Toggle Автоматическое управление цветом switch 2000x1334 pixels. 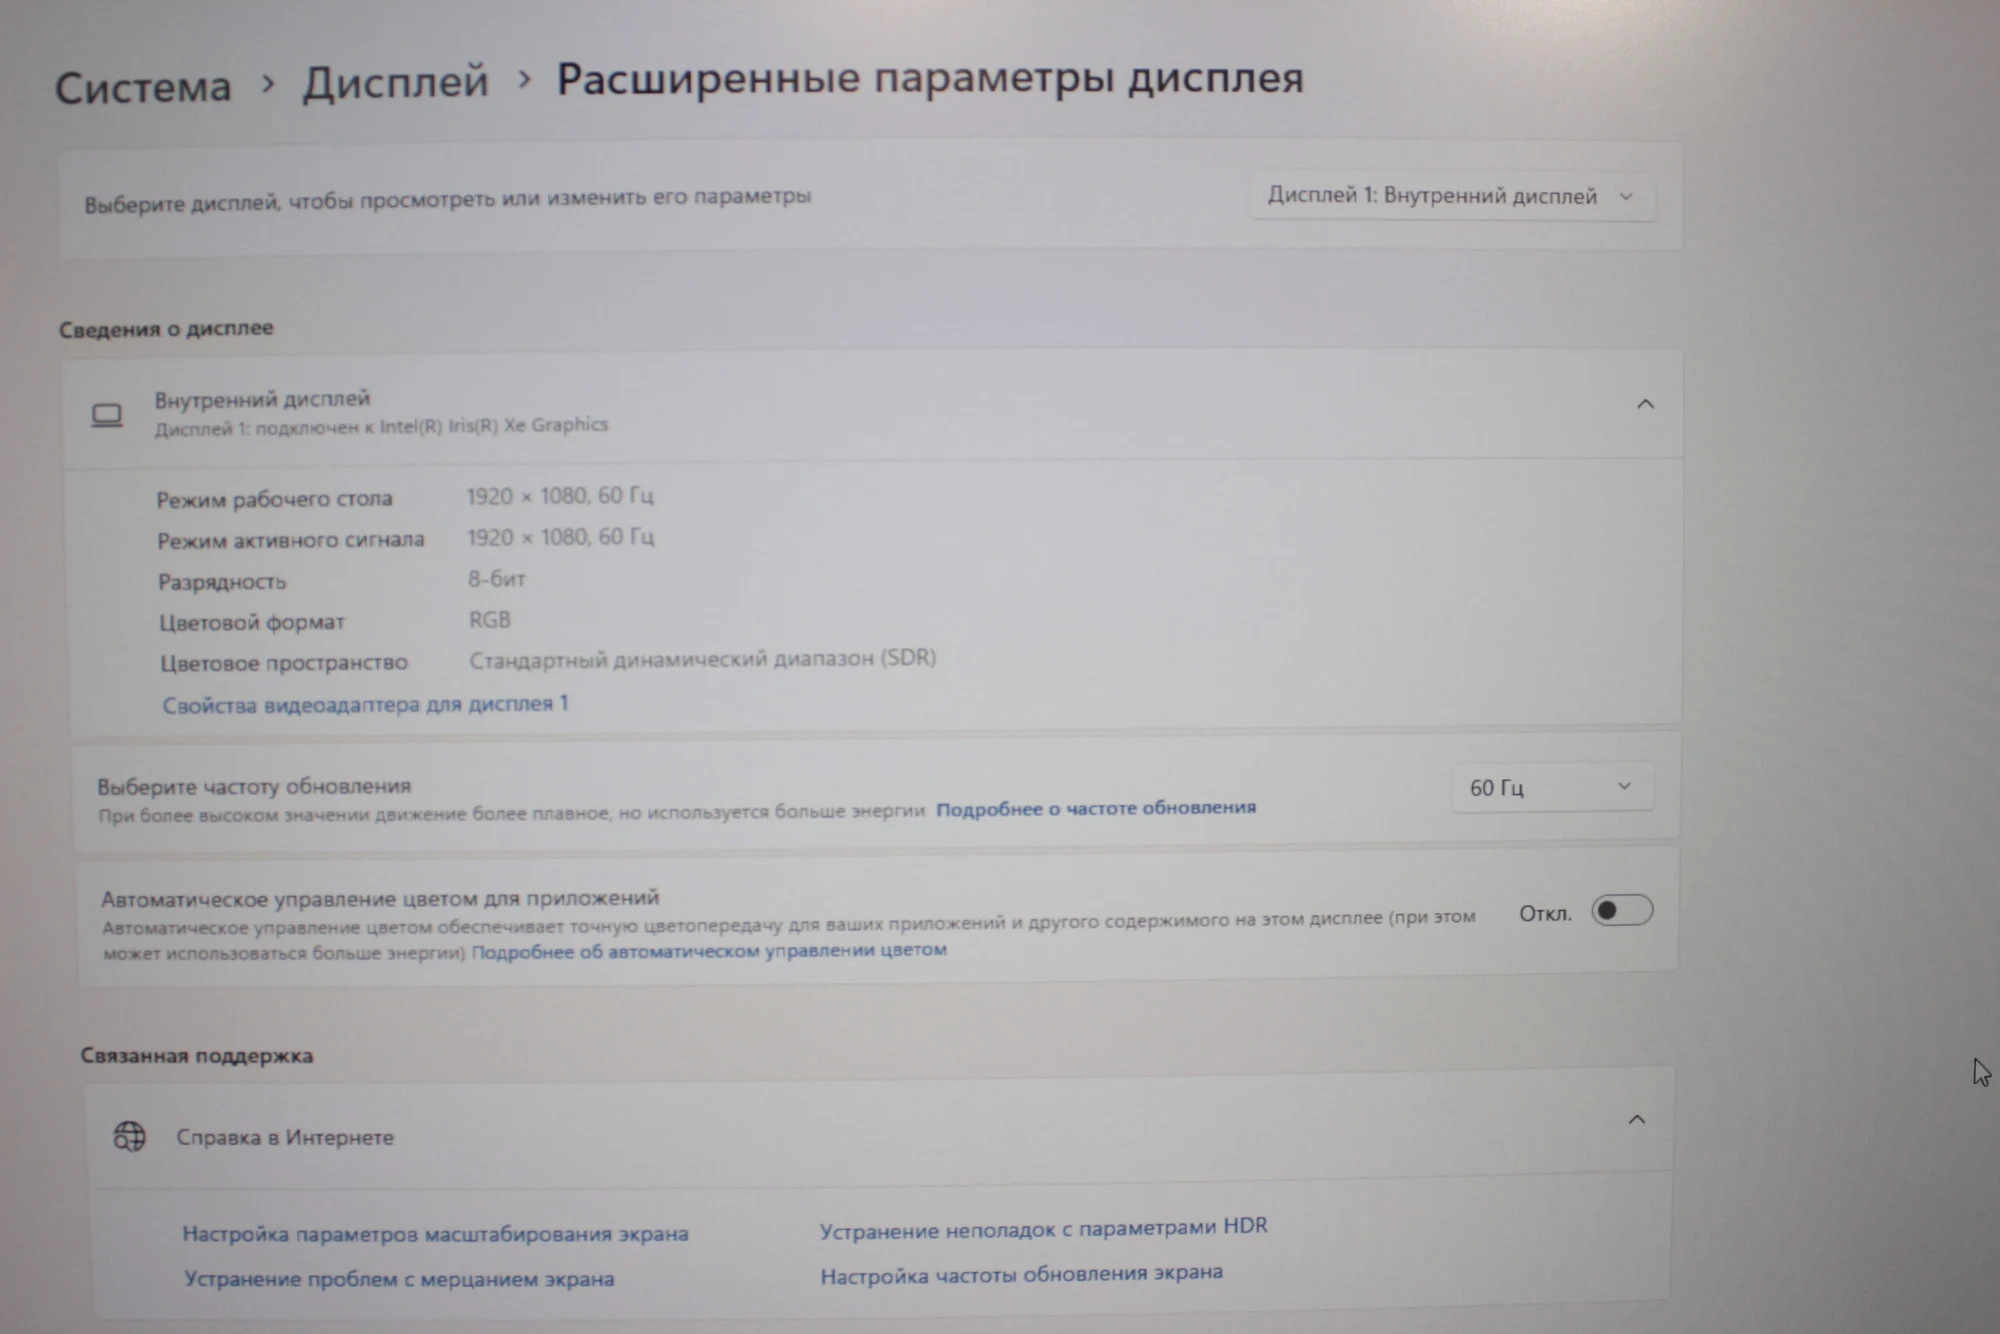click(x=1621, y=911)
